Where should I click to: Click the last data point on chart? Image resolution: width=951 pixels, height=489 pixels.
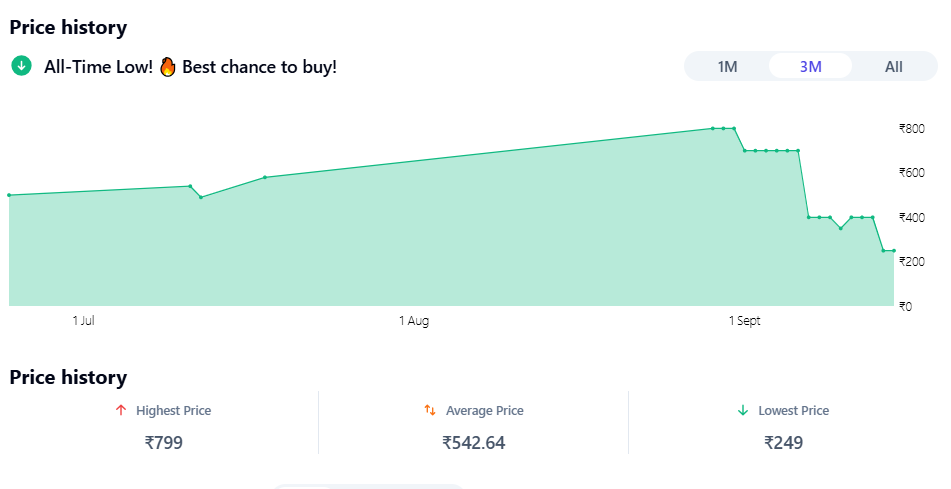[x=893, y=250]
